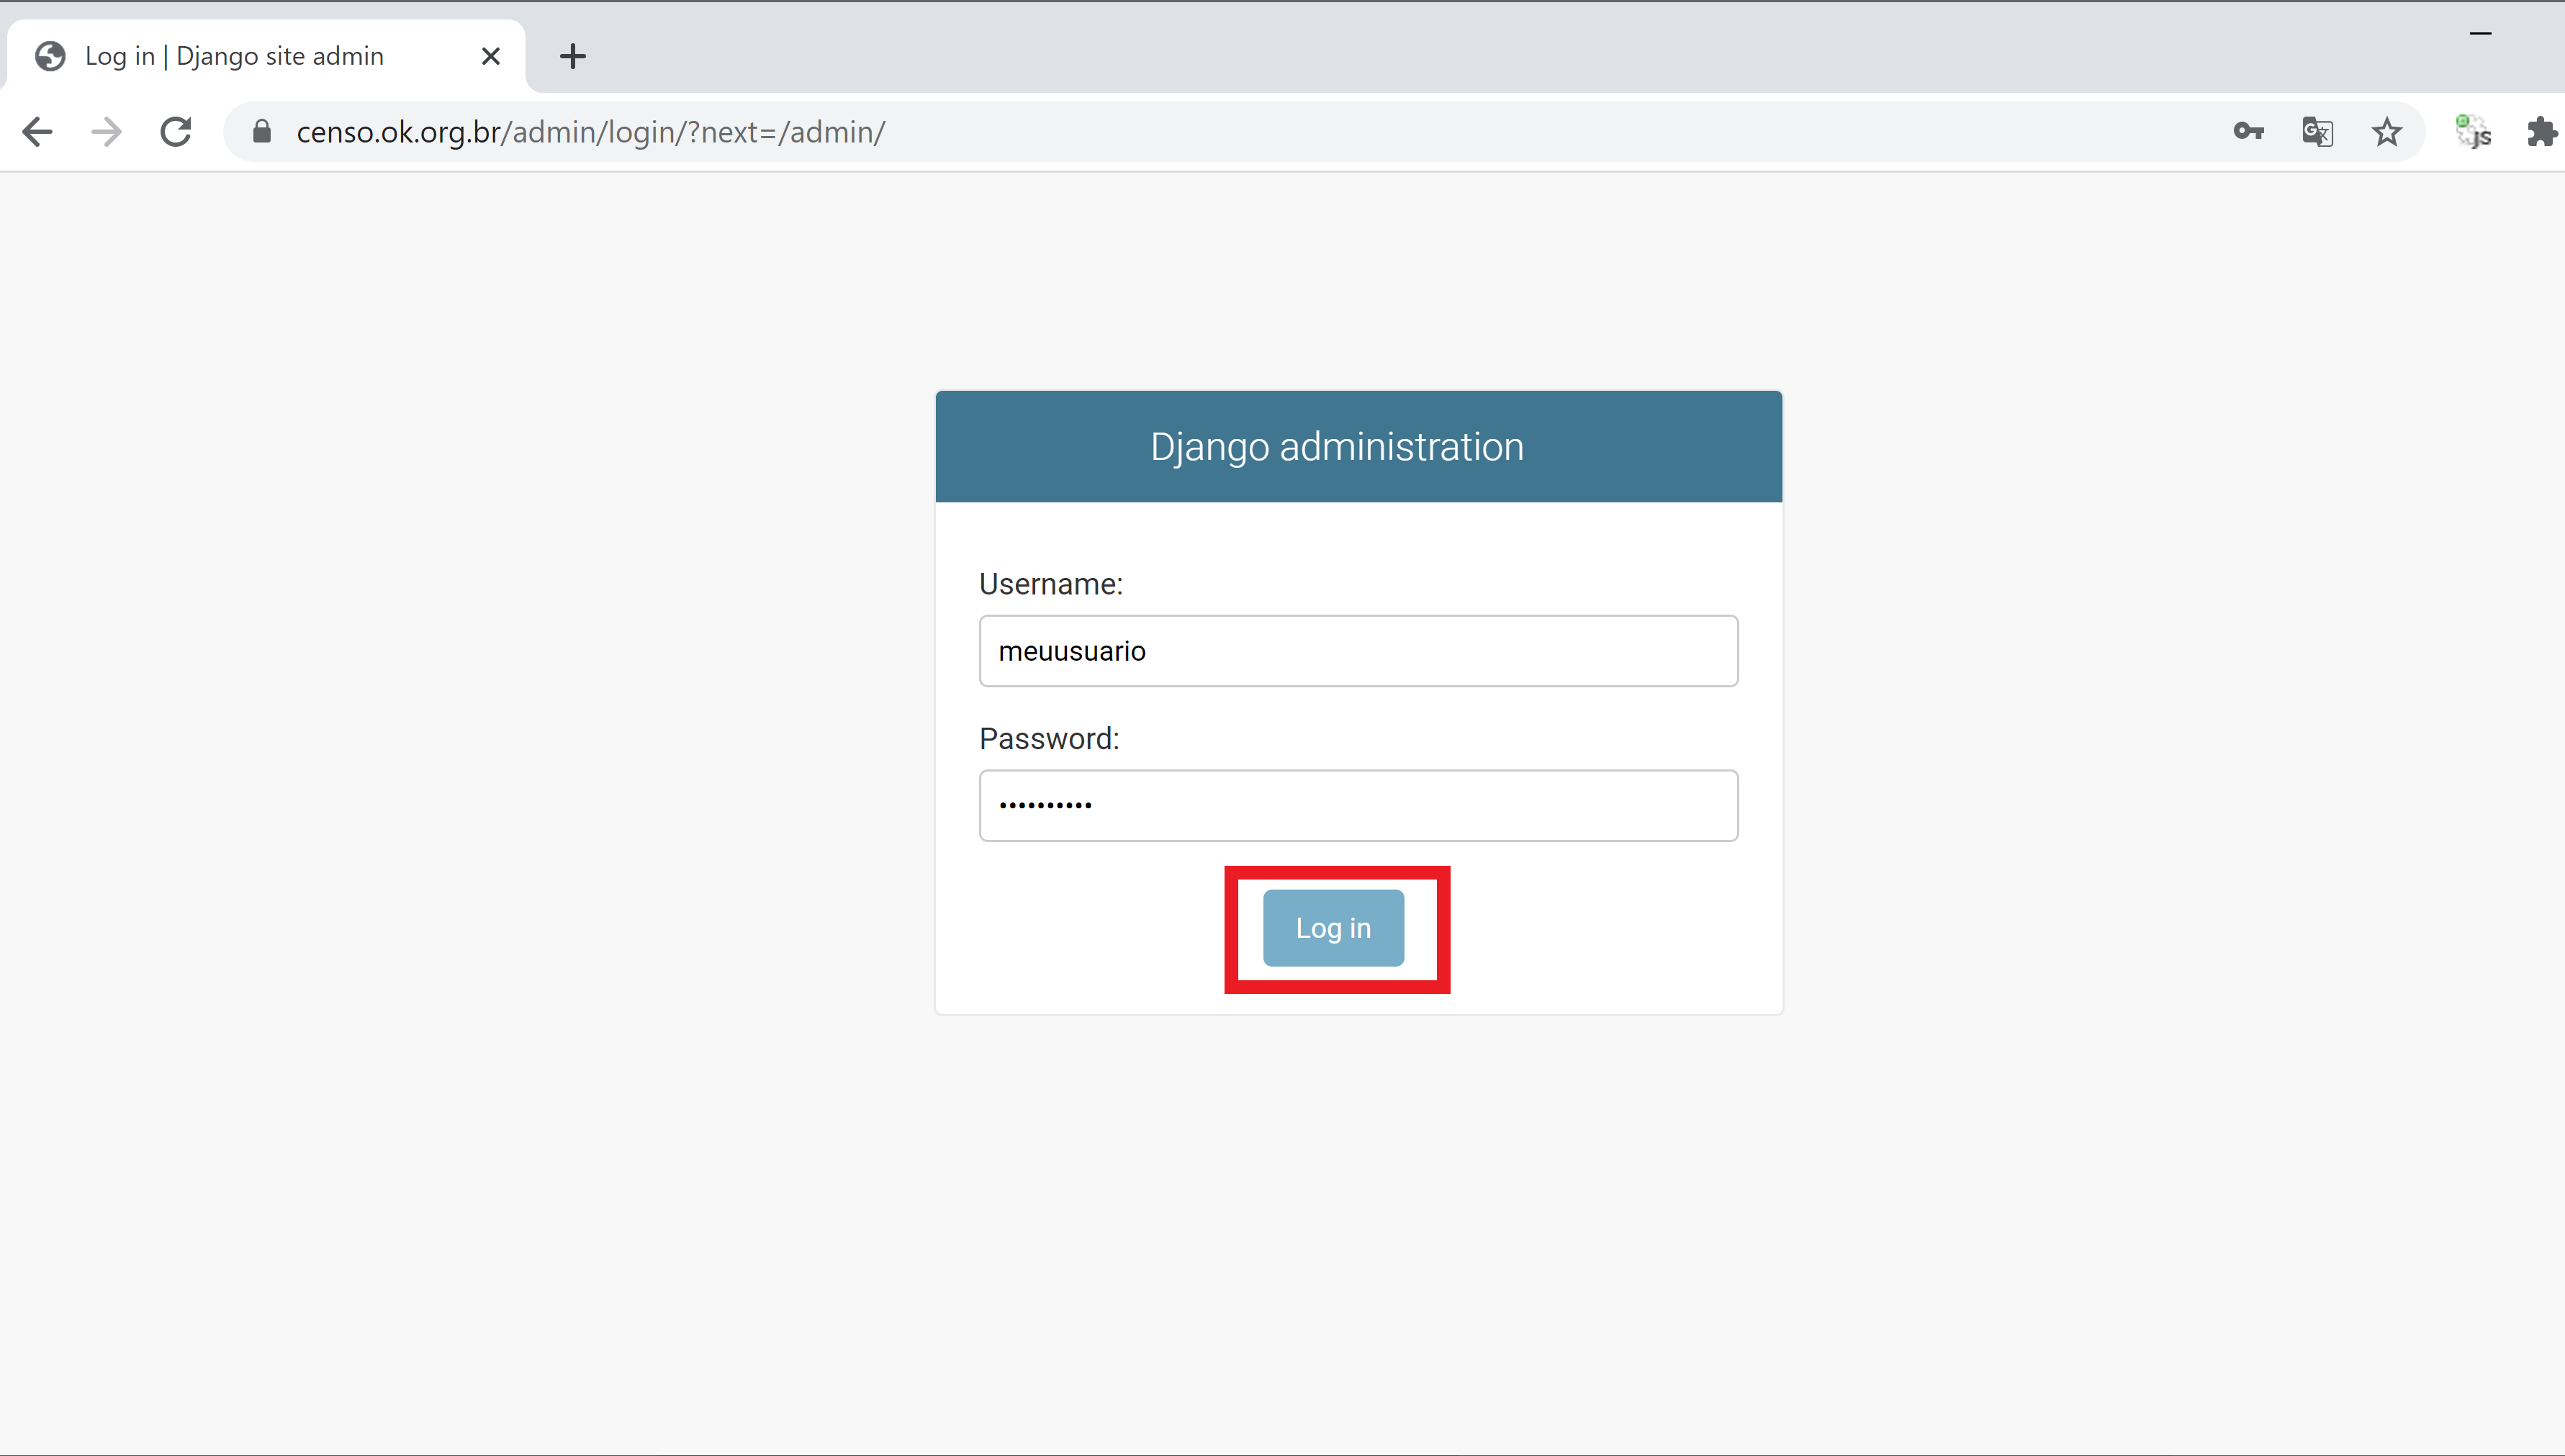Click the browser forward arrow
The height and width of the screenshot is (1456, 2565).
click(x=107, y=132)
